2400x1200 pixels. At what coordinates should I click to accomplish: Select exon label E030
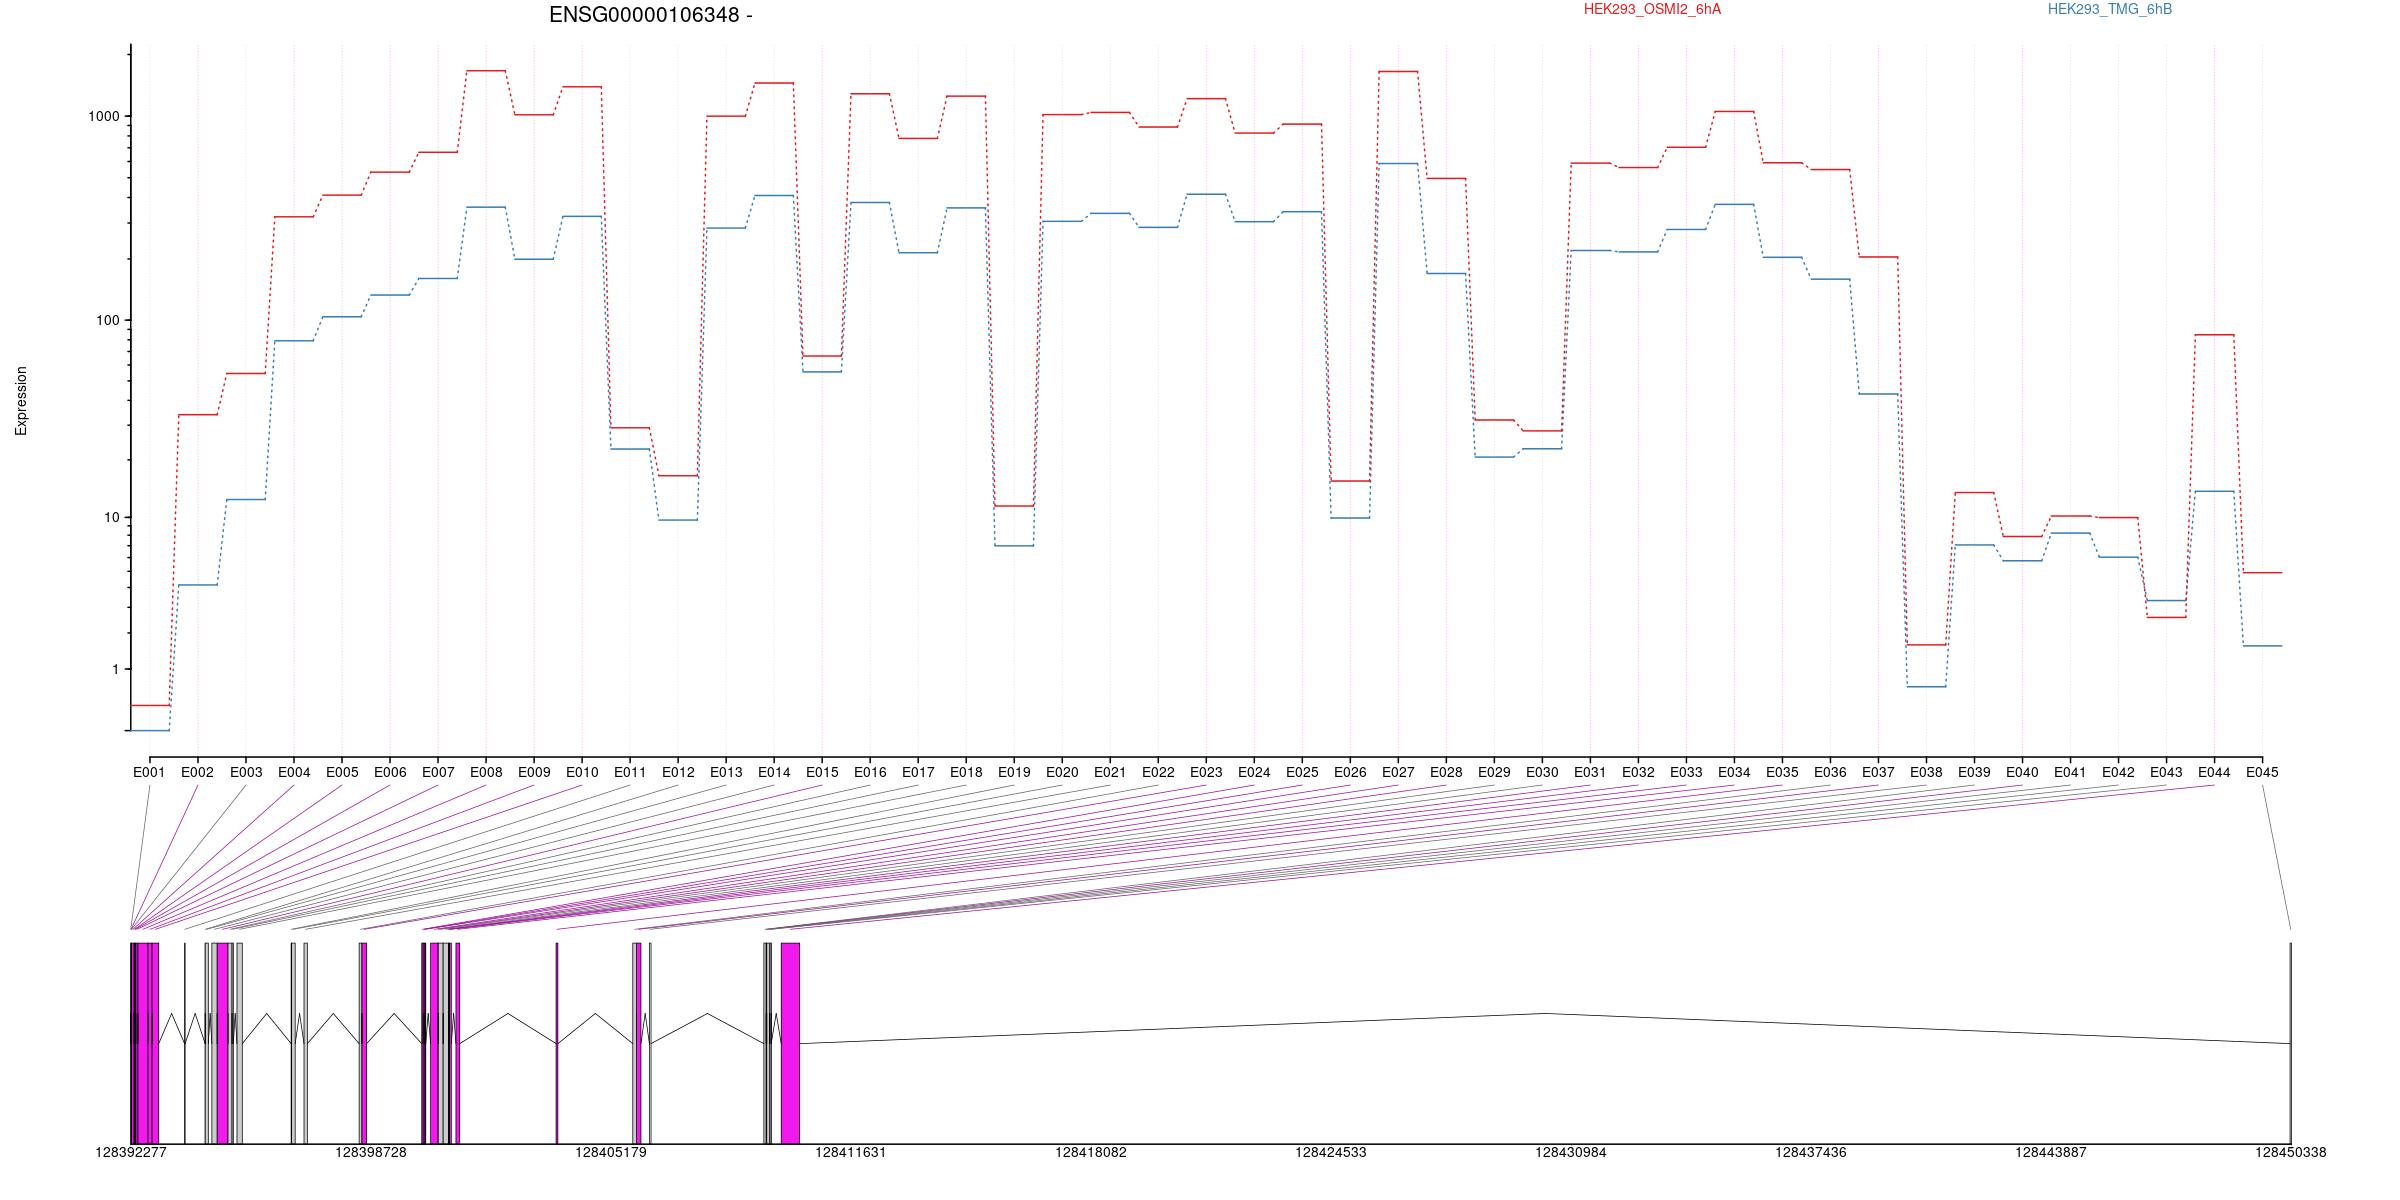coord(1542,772)
